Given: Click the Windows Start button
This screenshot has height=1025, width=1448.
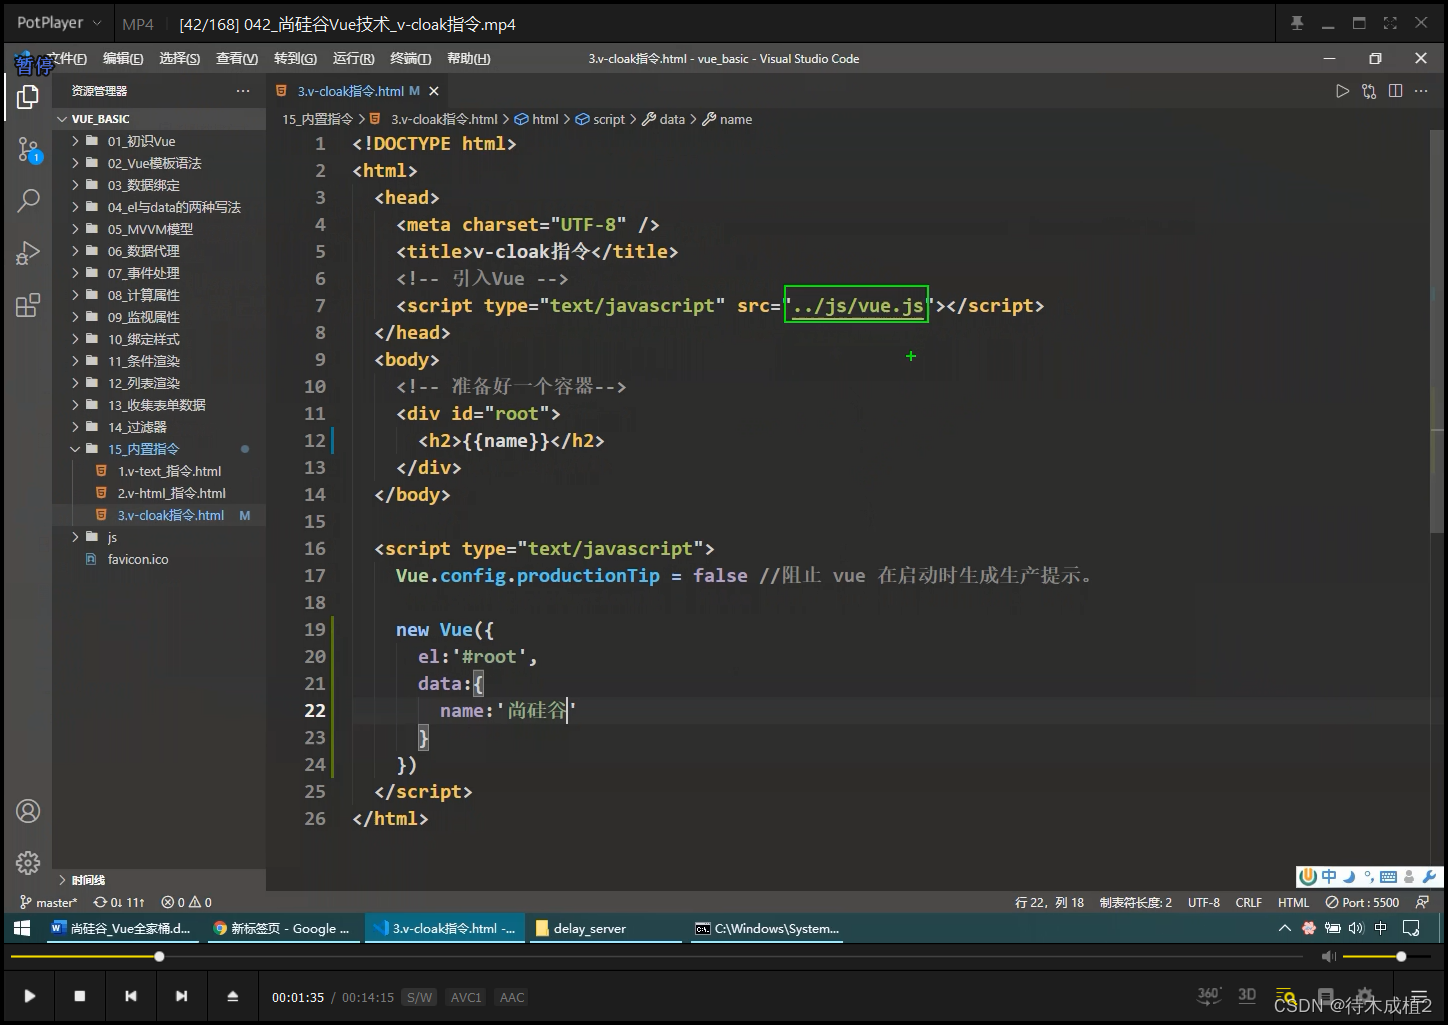Looking at the screenshot, I should click(21, 928).
